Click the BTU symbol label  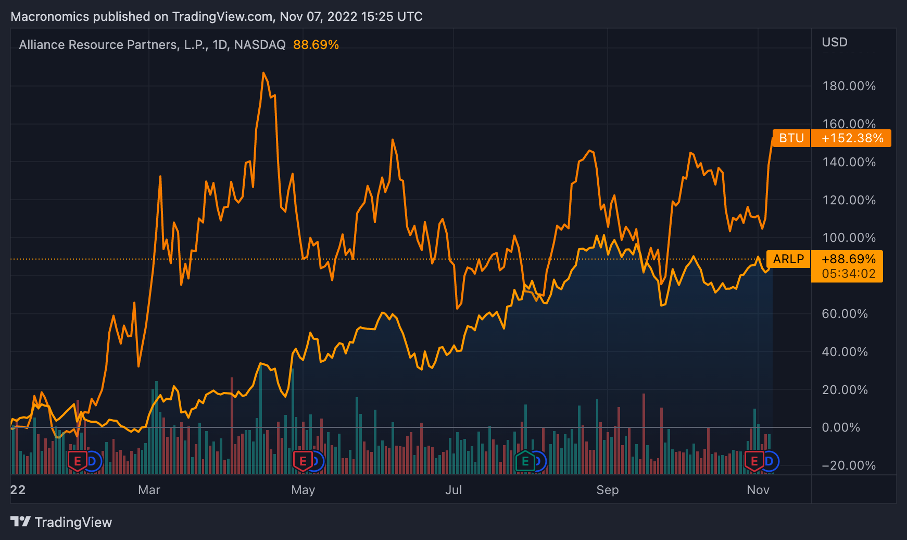click(x=791, y=138)
